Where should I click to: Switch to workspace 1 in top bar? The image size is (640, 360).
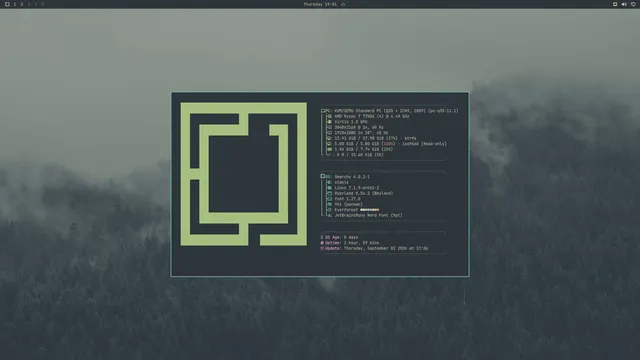point(15,4)
